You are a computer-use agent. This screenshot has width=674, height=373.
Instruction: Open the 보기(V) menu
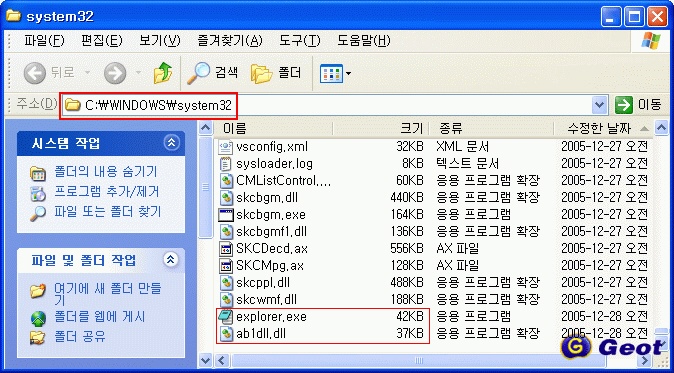point(159,41)
